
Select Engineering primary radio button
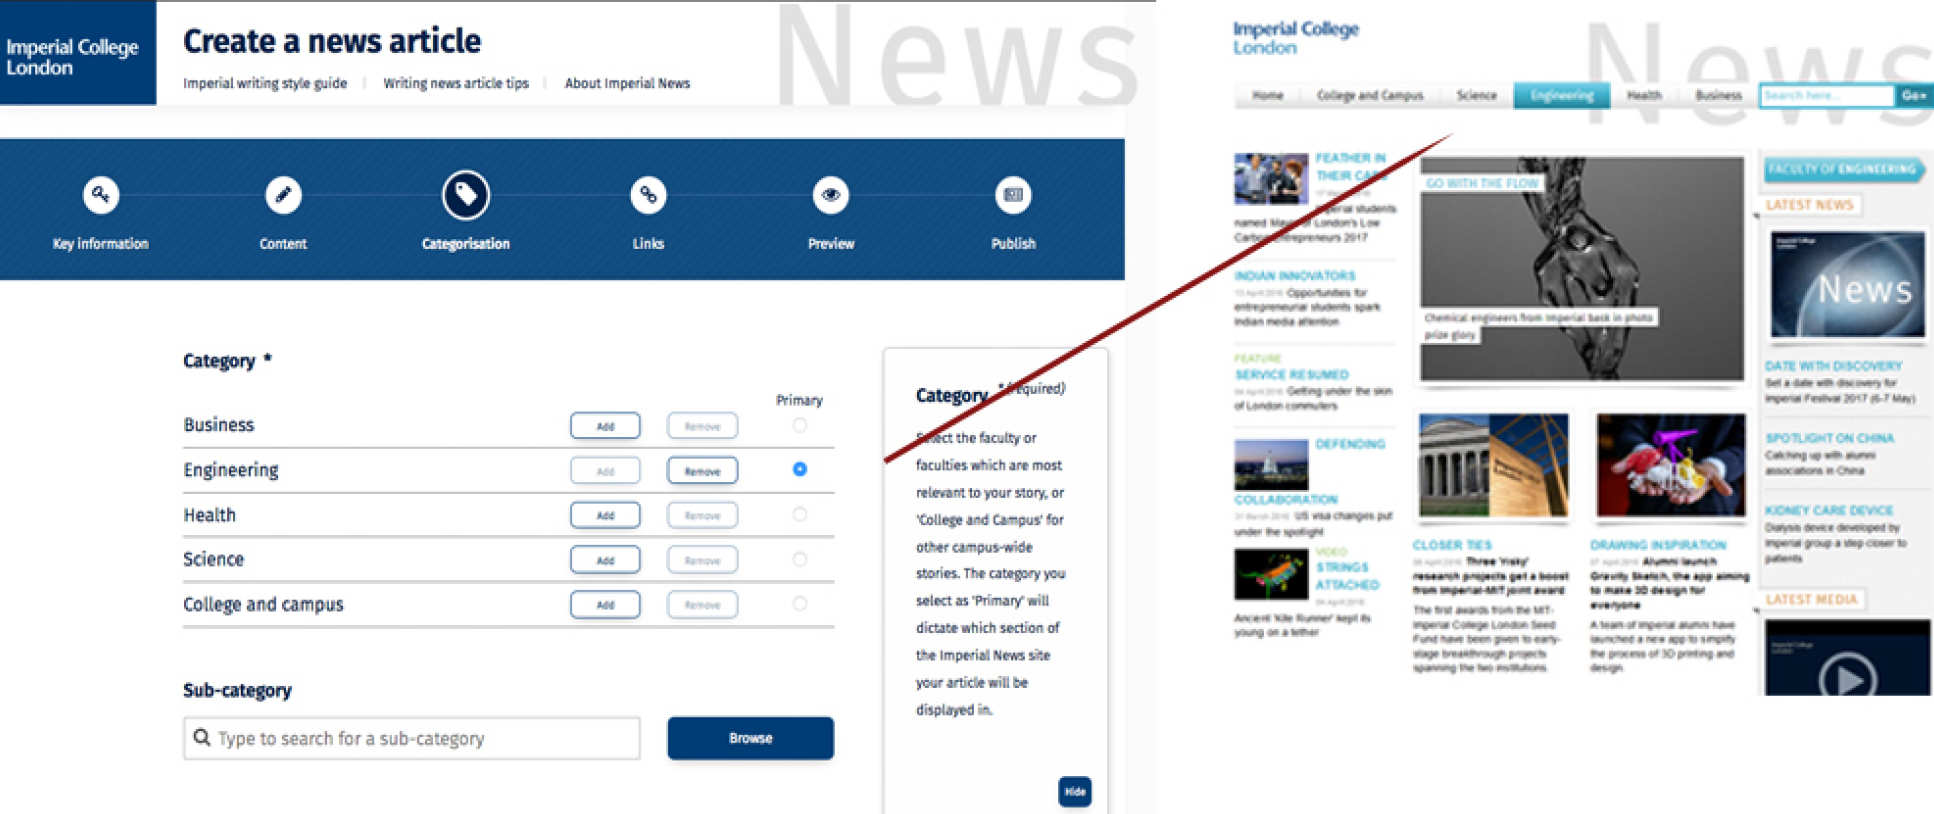click(799, 469)
